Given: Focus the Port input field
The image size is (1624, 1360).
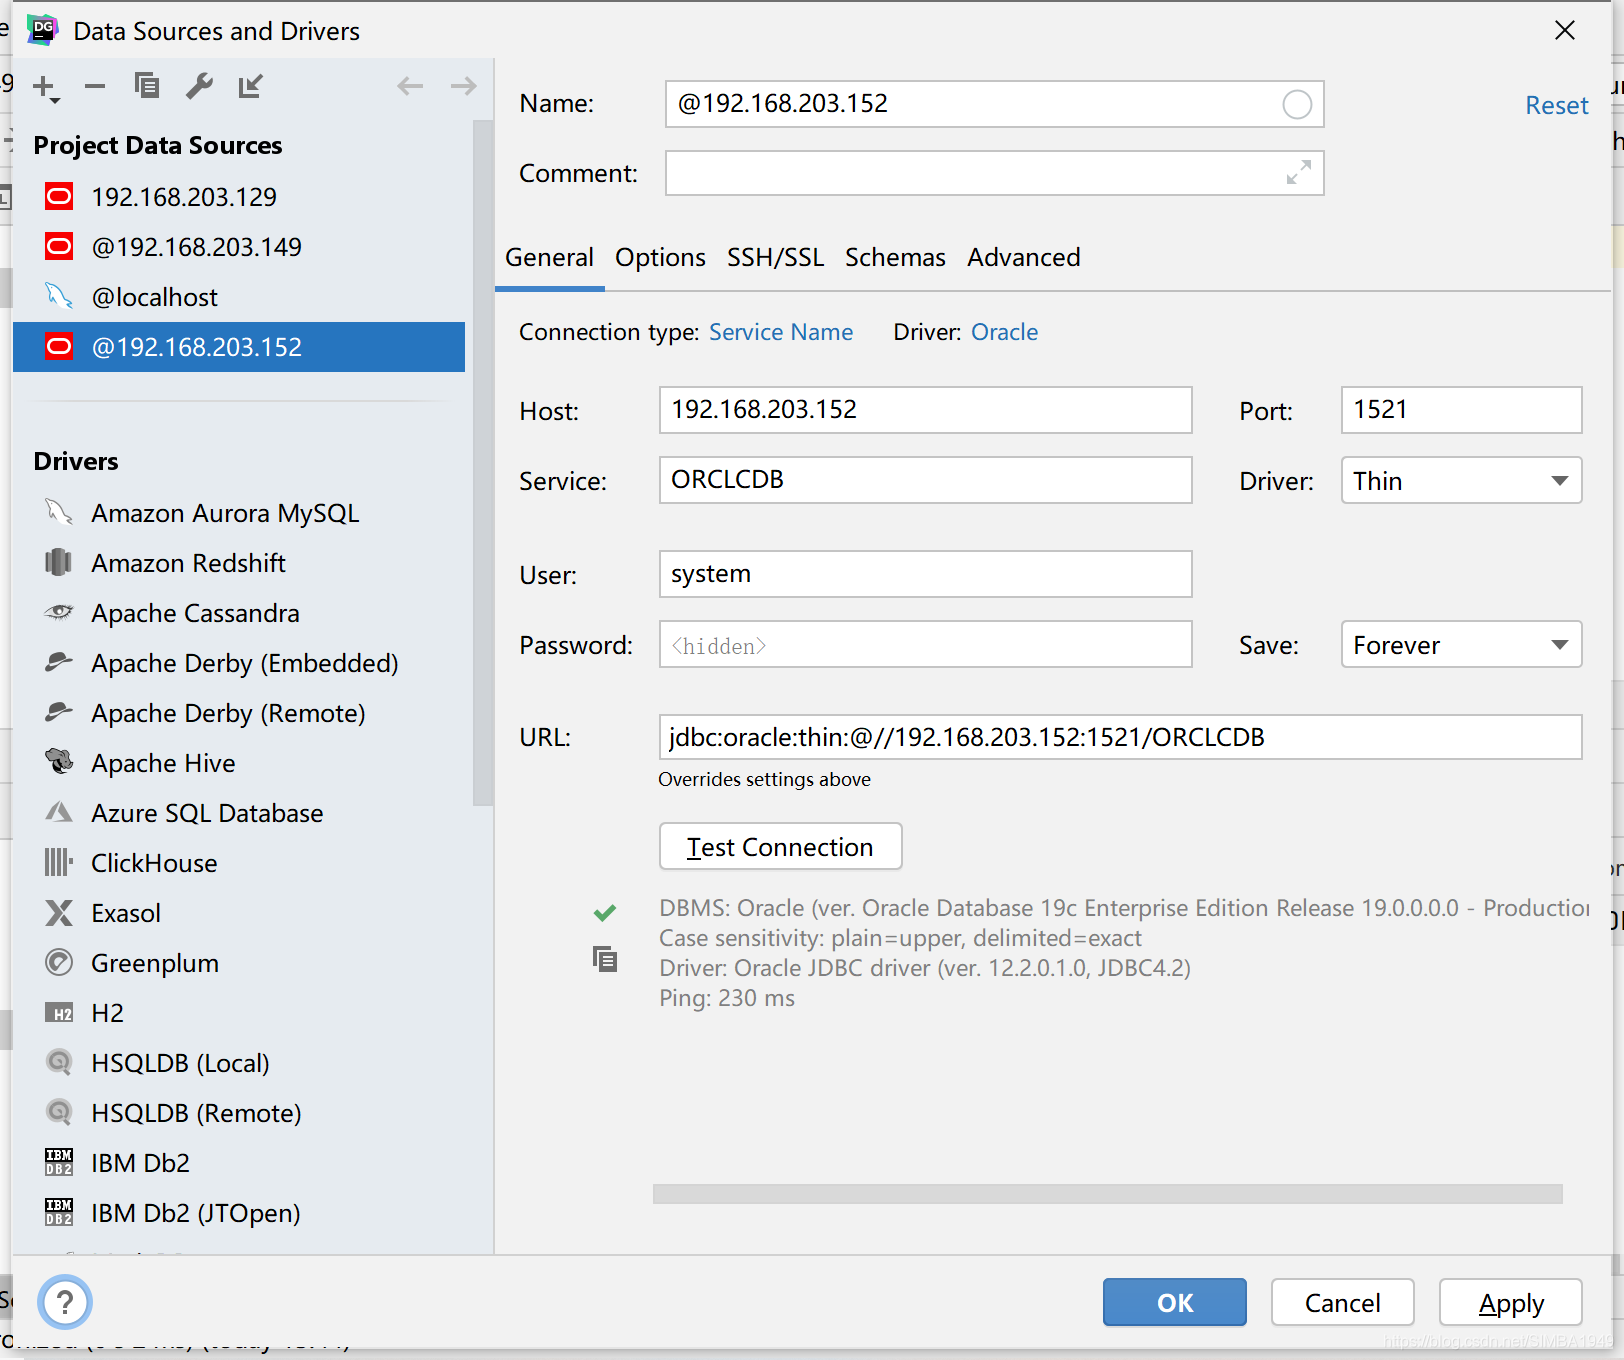Looking at the screenshot, I should [1461, 410].
